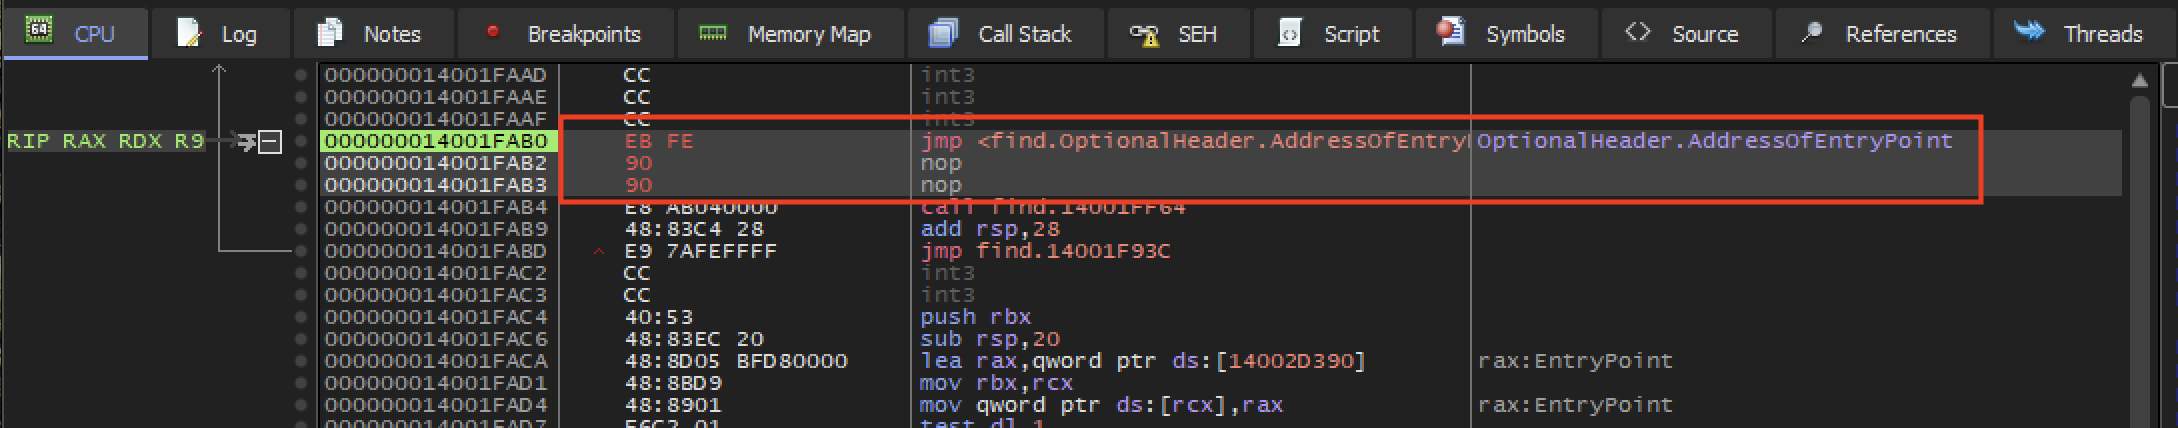Viewport: 2178px width, 428px height.
Task: Select address 000000014001FAC6
Action: [436, 339]
